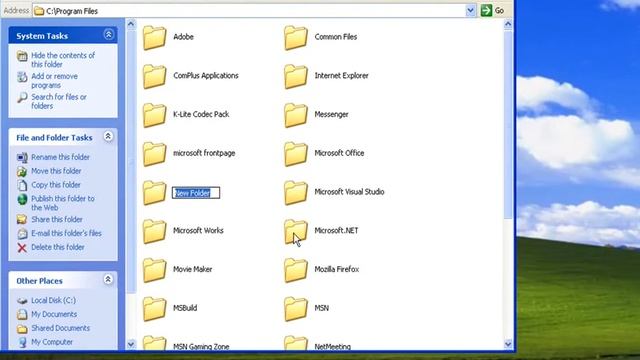
Task: Click 'Add or remove programs' link
Action: [54, 81]
